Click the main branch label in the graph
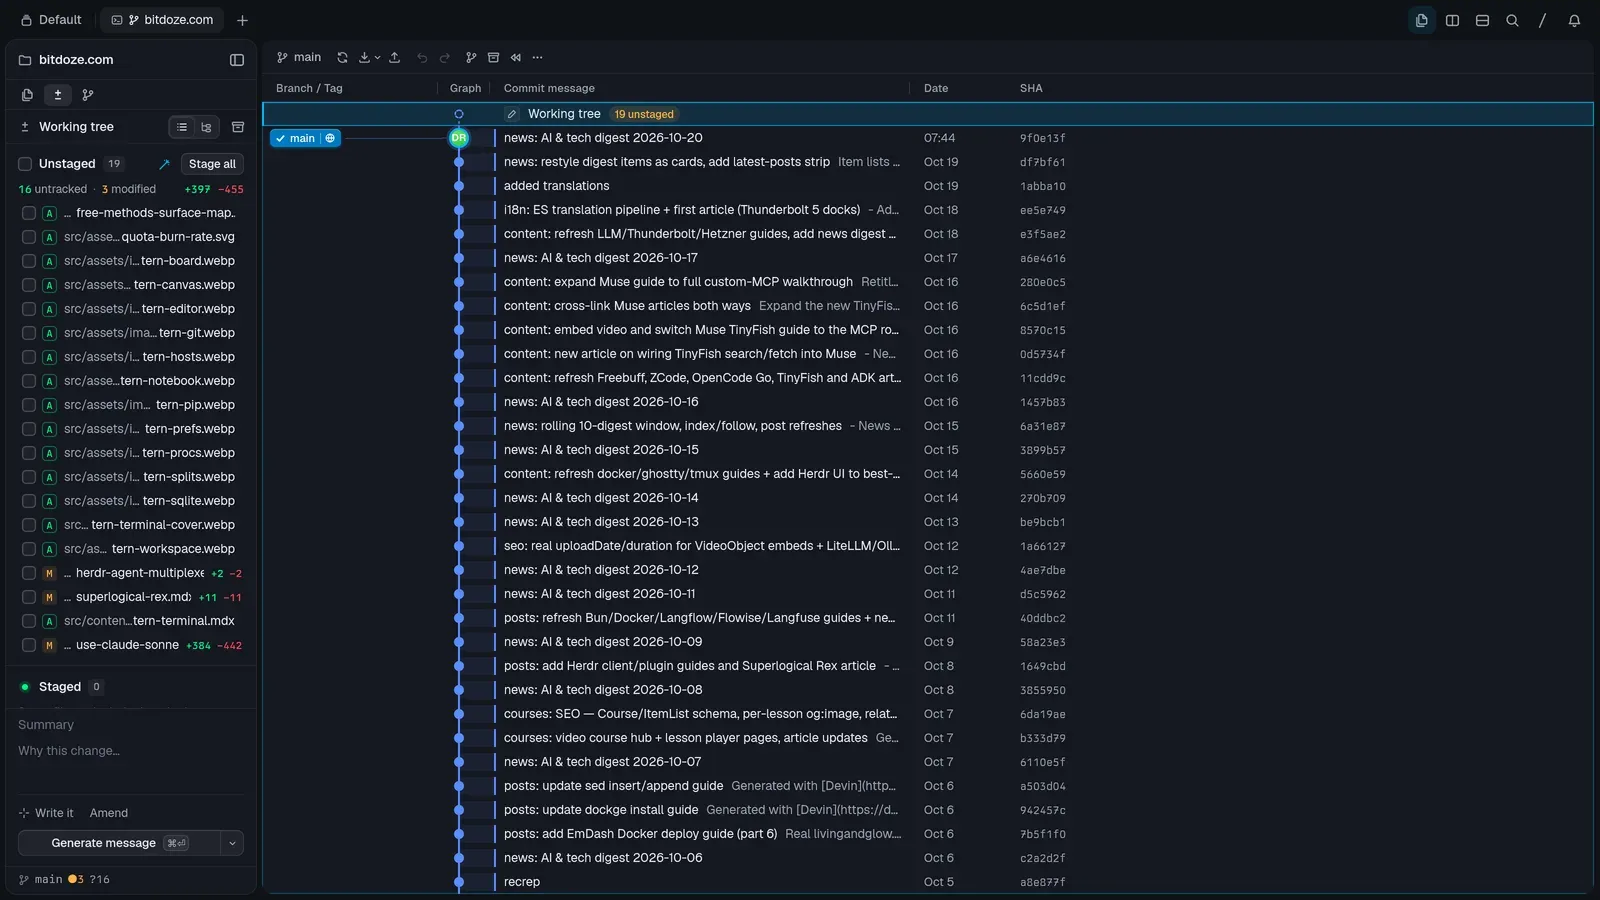This screenshot has height=900, width=1600. [296, 138]
